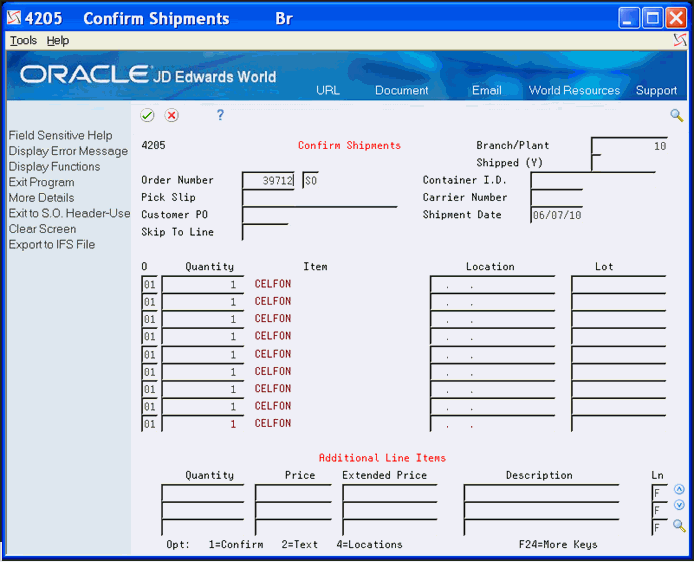Open World Resources link
The width and height of the screenshot is (694, 562).
click(x=574, y=90)
